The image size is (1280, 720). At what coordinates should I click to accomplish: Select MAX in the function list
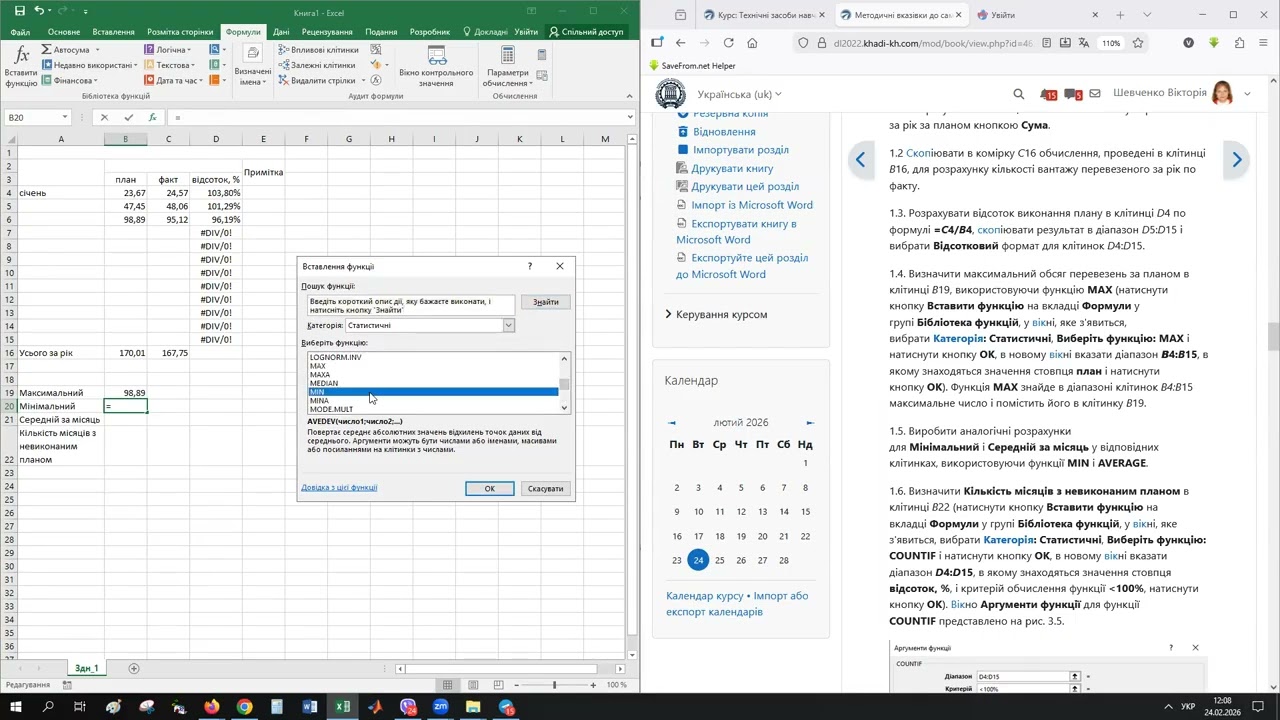click(318, 366)
